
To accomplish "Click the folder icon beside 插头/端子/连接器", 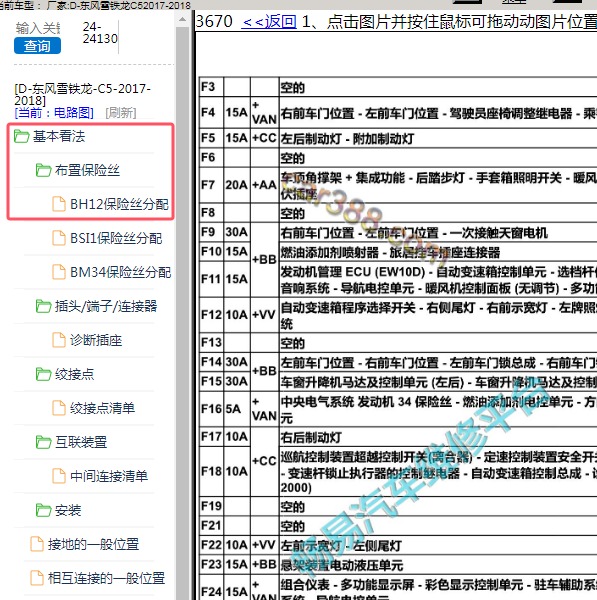I will tap(43, 306).
